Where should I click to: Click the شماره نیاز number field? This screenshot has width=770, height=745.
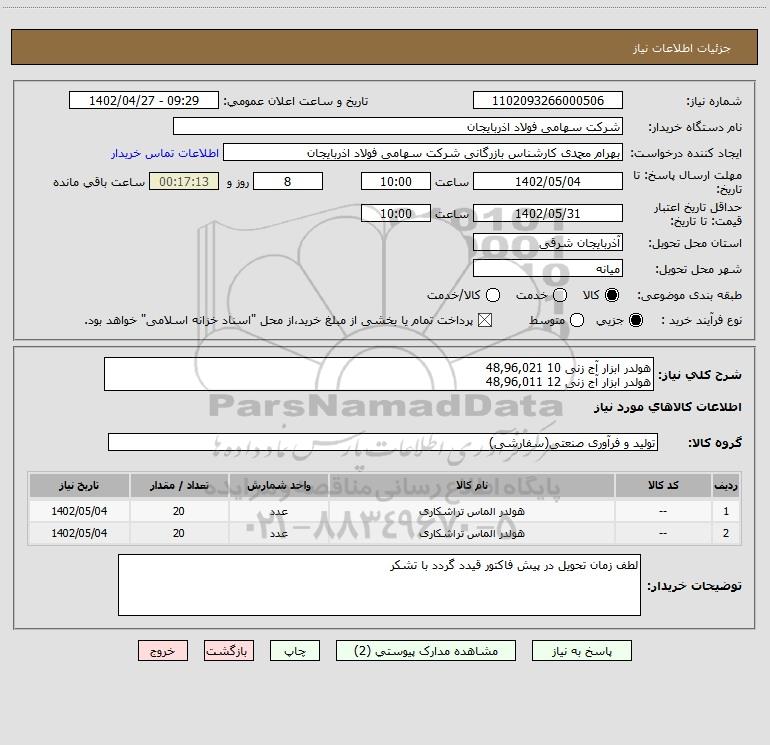[548, 101]
